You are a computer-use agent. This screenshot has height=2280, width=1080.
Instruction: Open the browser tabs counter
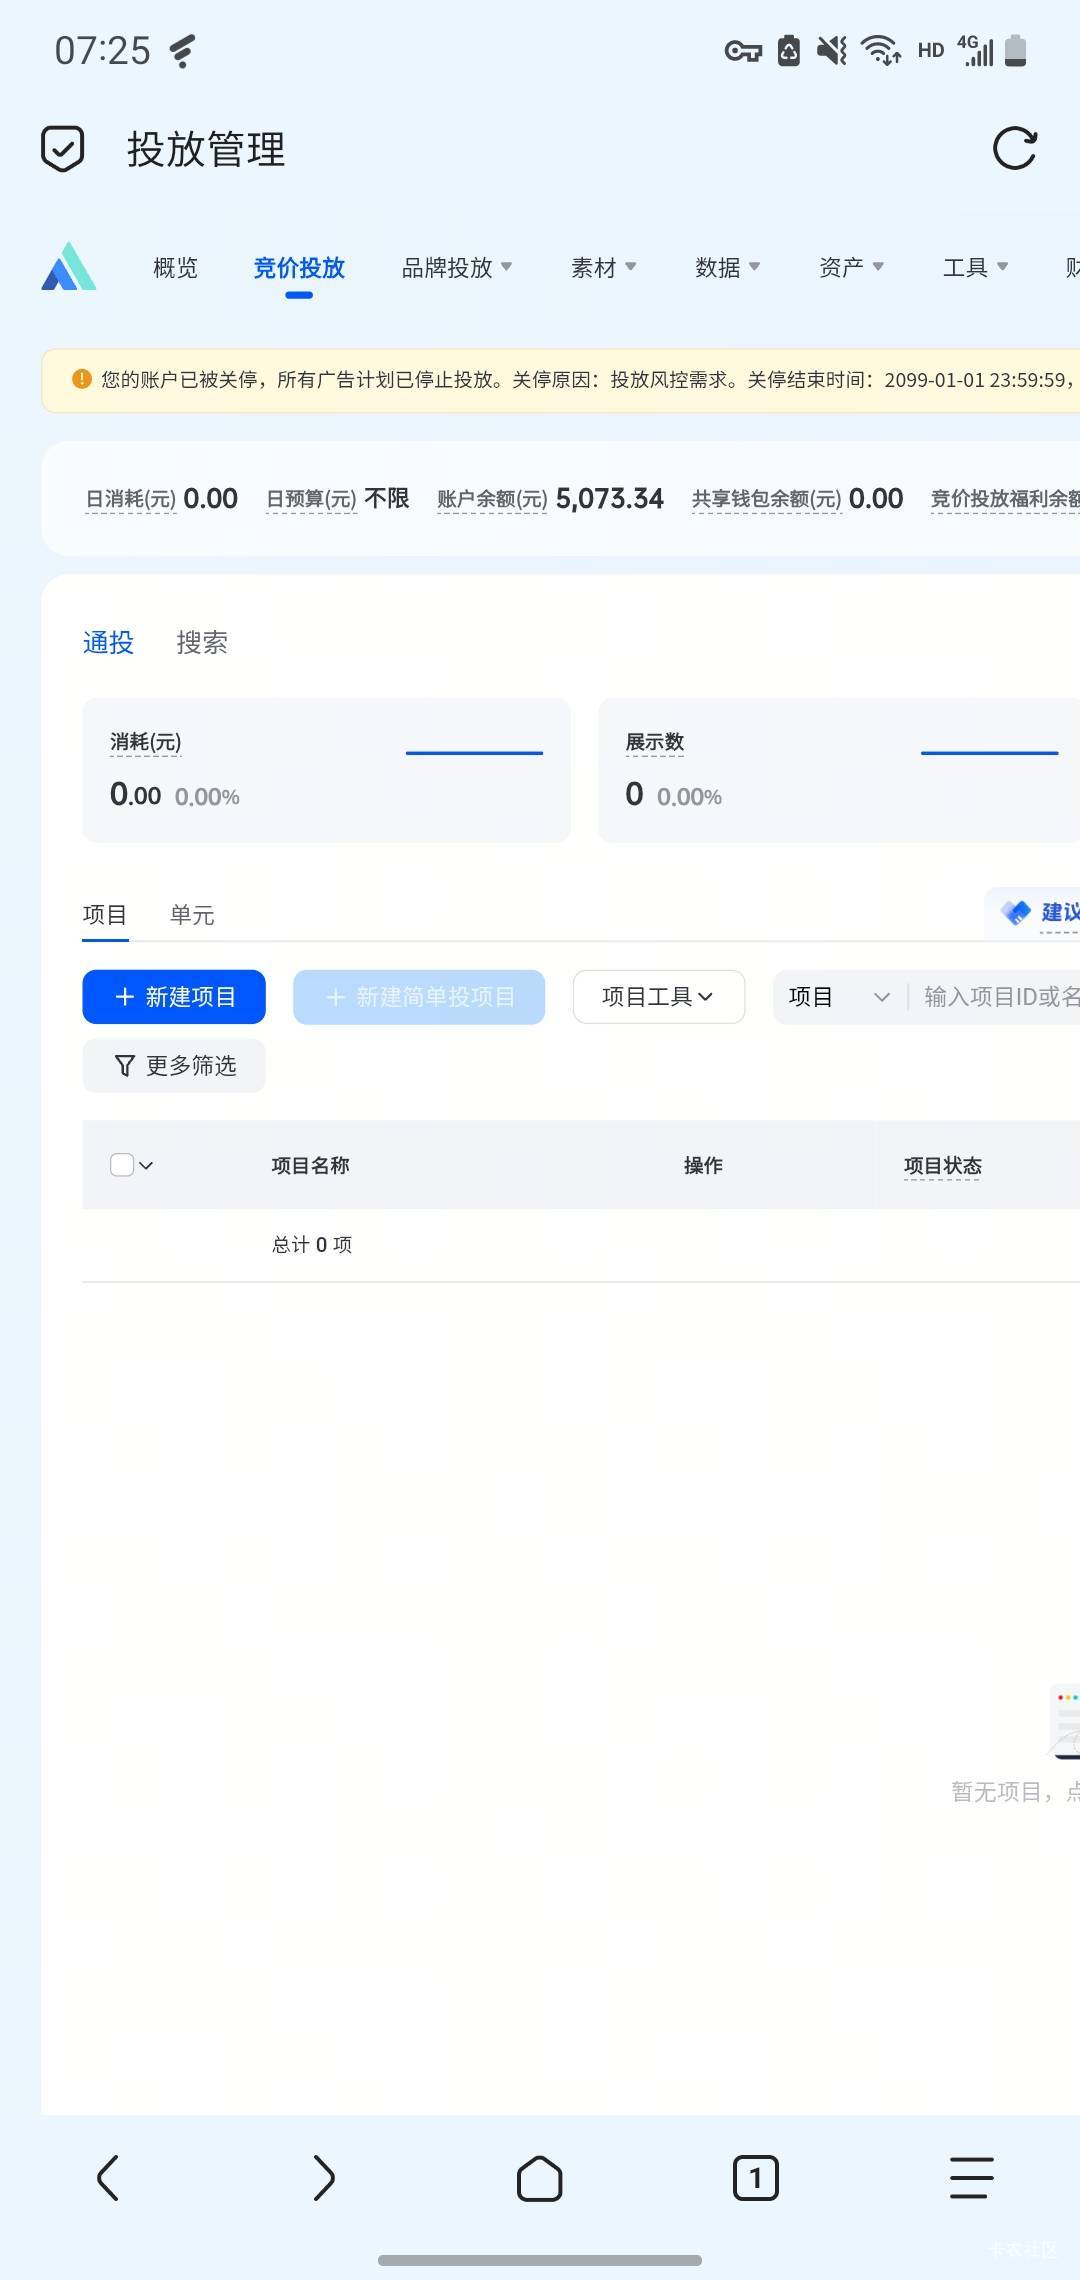tap(756, 2178)
